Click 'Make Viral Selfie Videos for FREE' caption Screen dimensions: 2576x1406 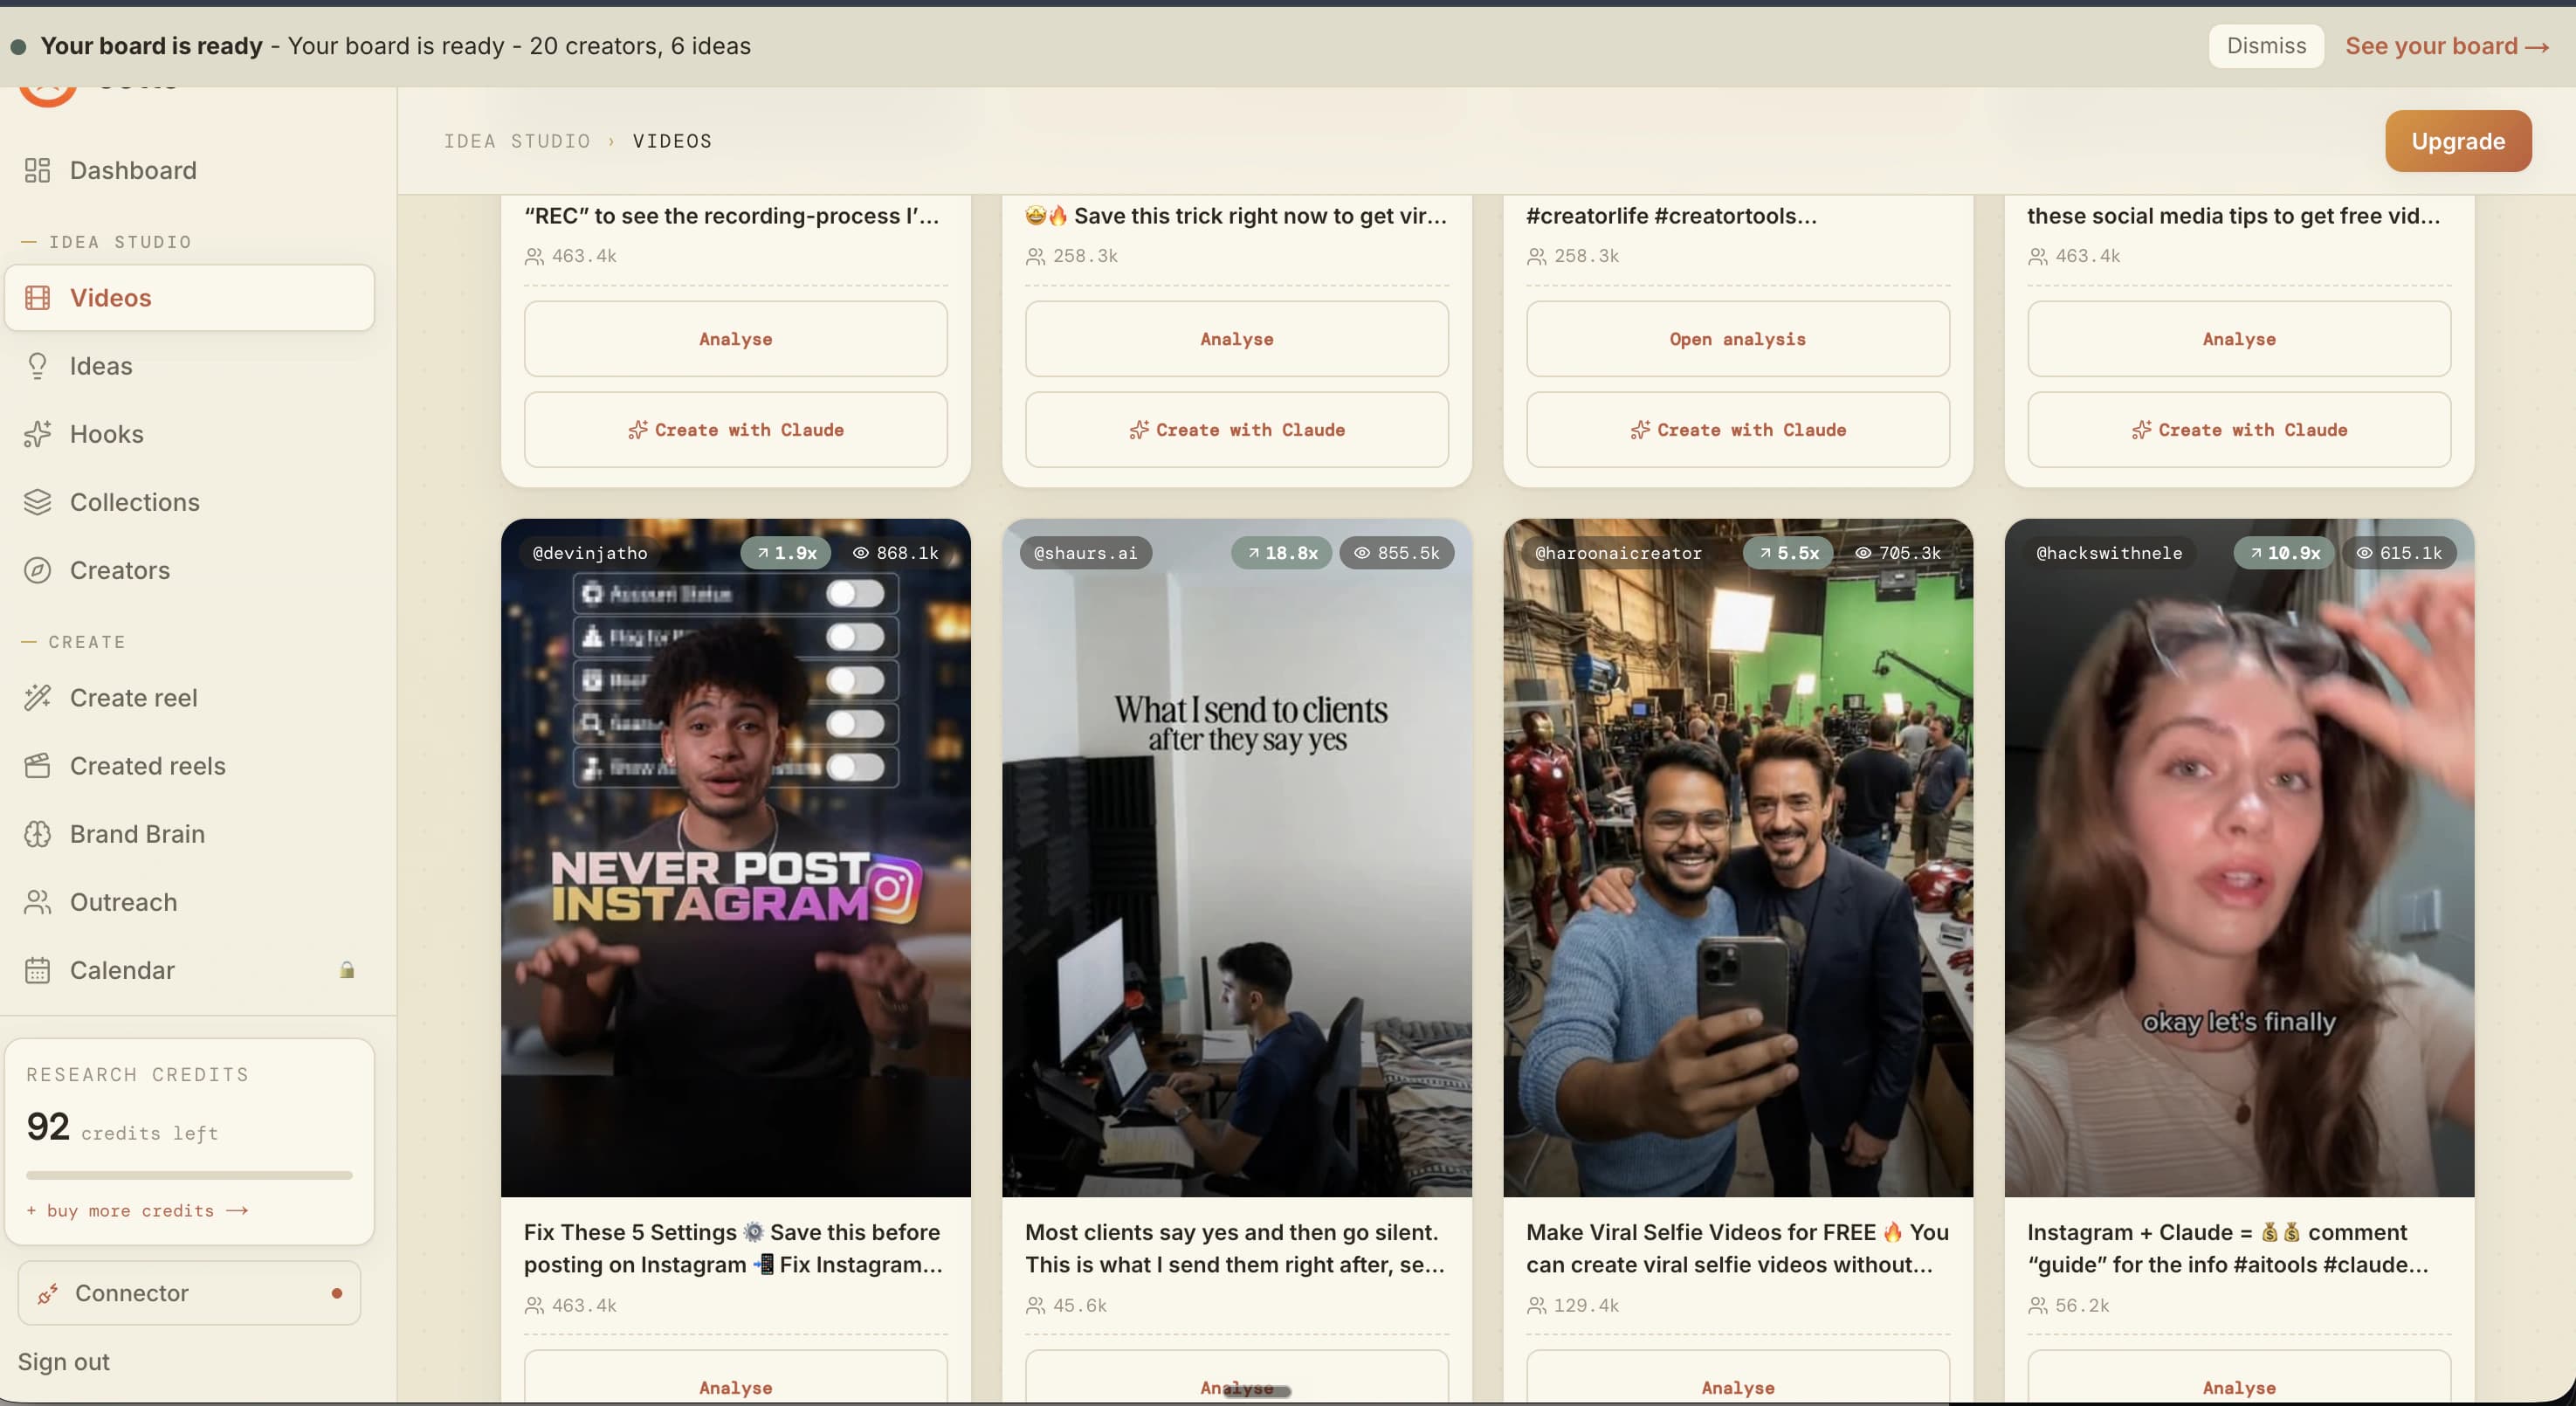point(1738,1248)
